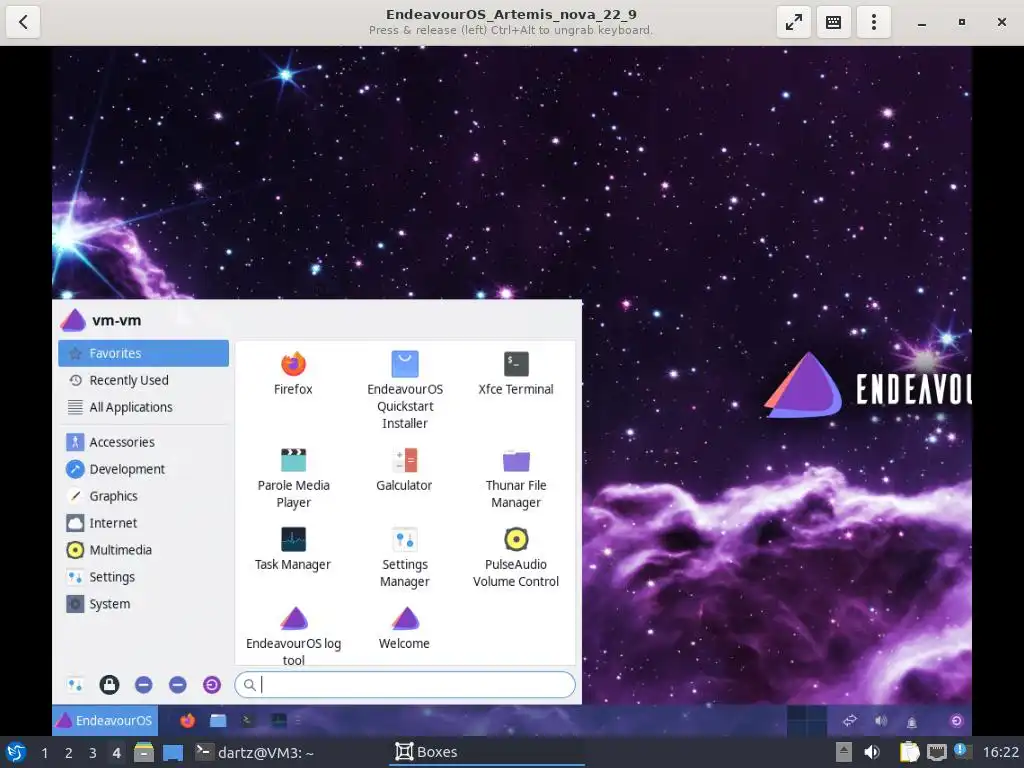
Task: Click the vm-vm user profile picture
Action: pyautogui.click(x=73, y=320)
